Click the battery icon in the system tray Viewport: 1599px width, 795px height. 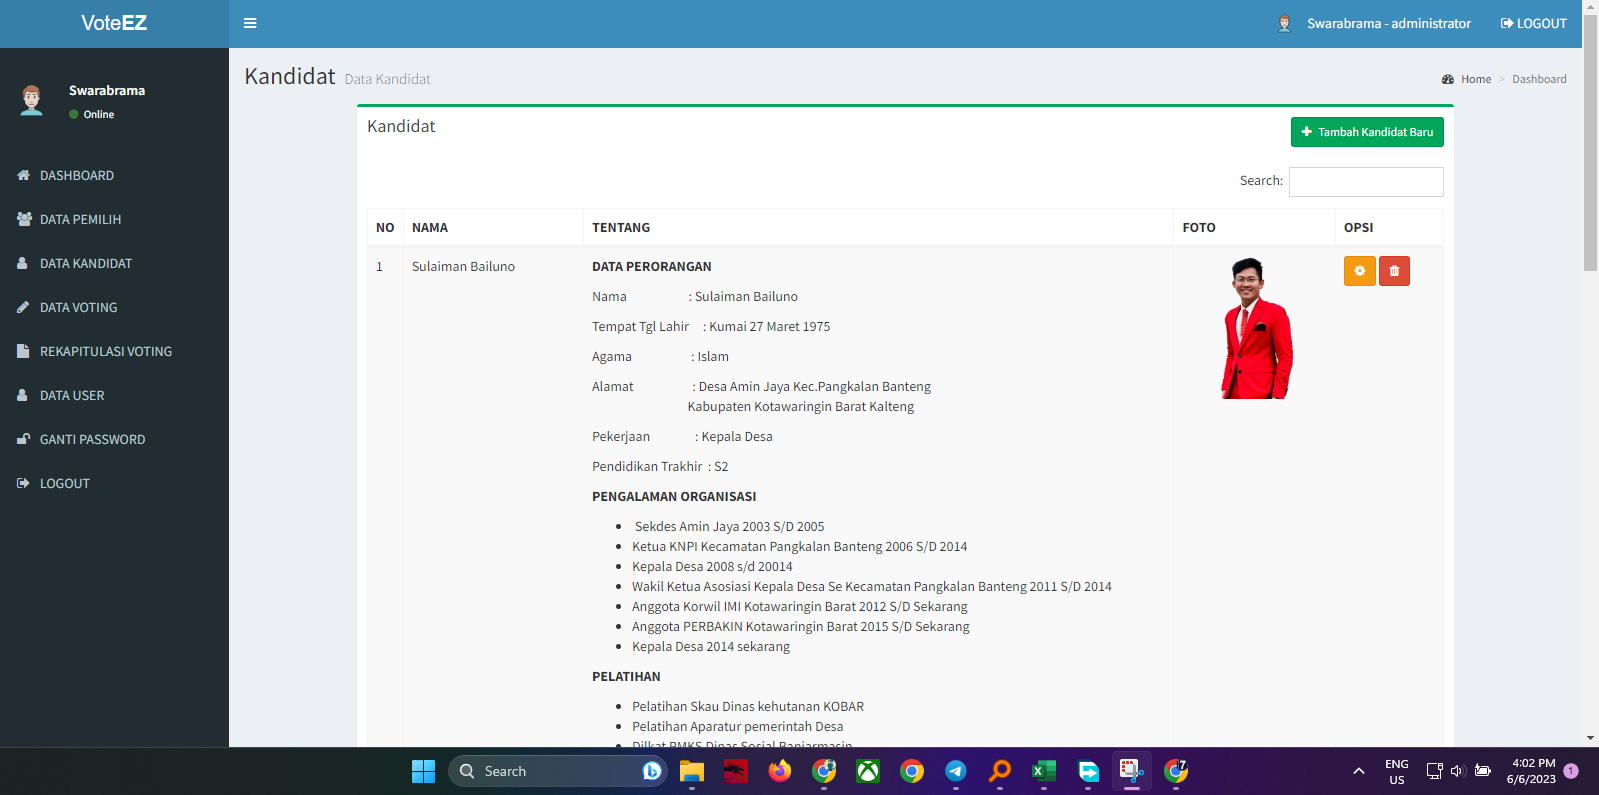1483,771
